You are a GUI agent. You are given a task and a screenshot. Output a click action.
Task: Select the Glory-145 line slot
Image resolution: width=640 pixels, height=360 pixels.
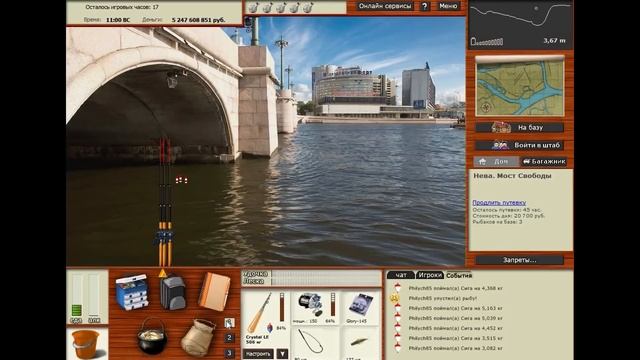click(360, 308)
